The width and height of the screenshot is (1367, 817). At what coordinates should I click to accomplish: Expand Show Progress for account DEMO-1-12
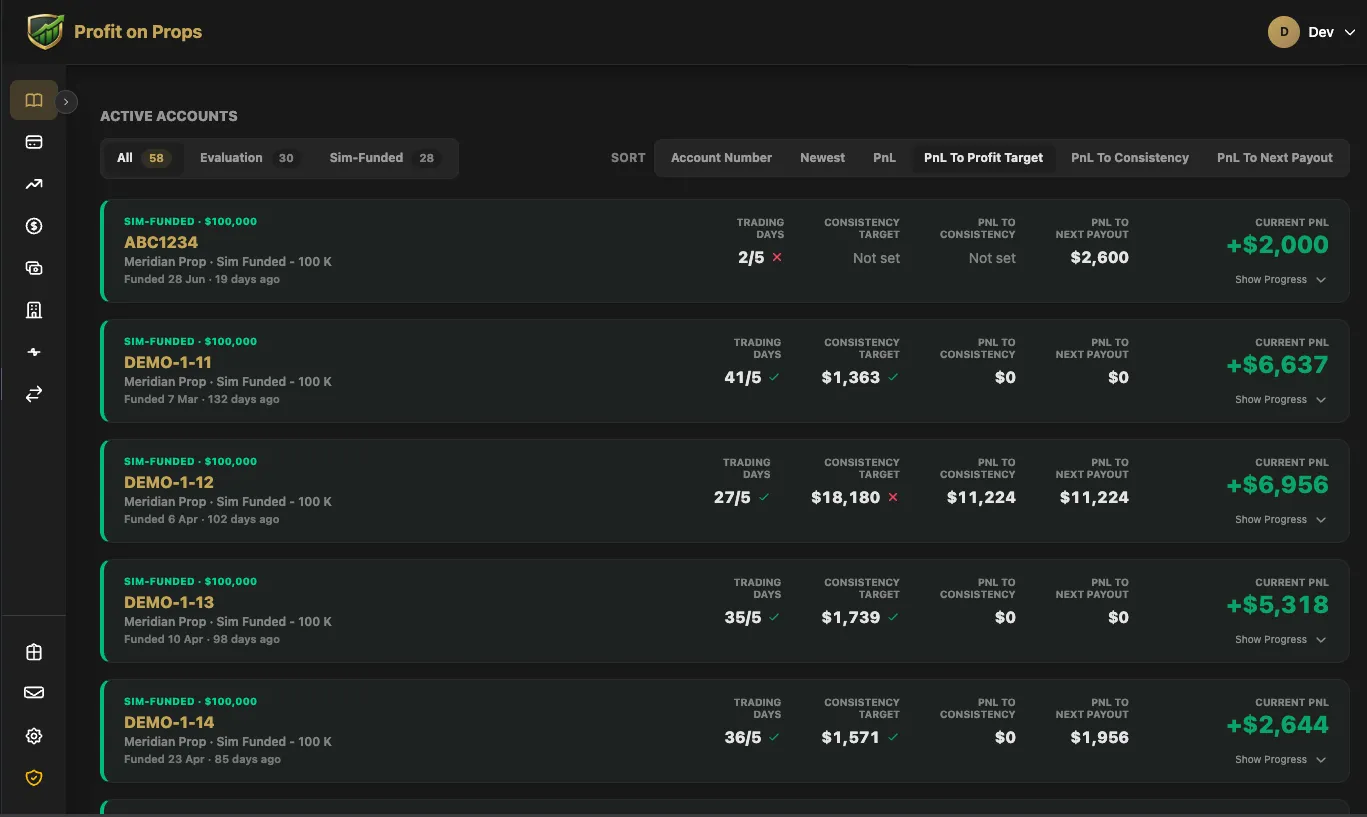[x=1280, y=520]
